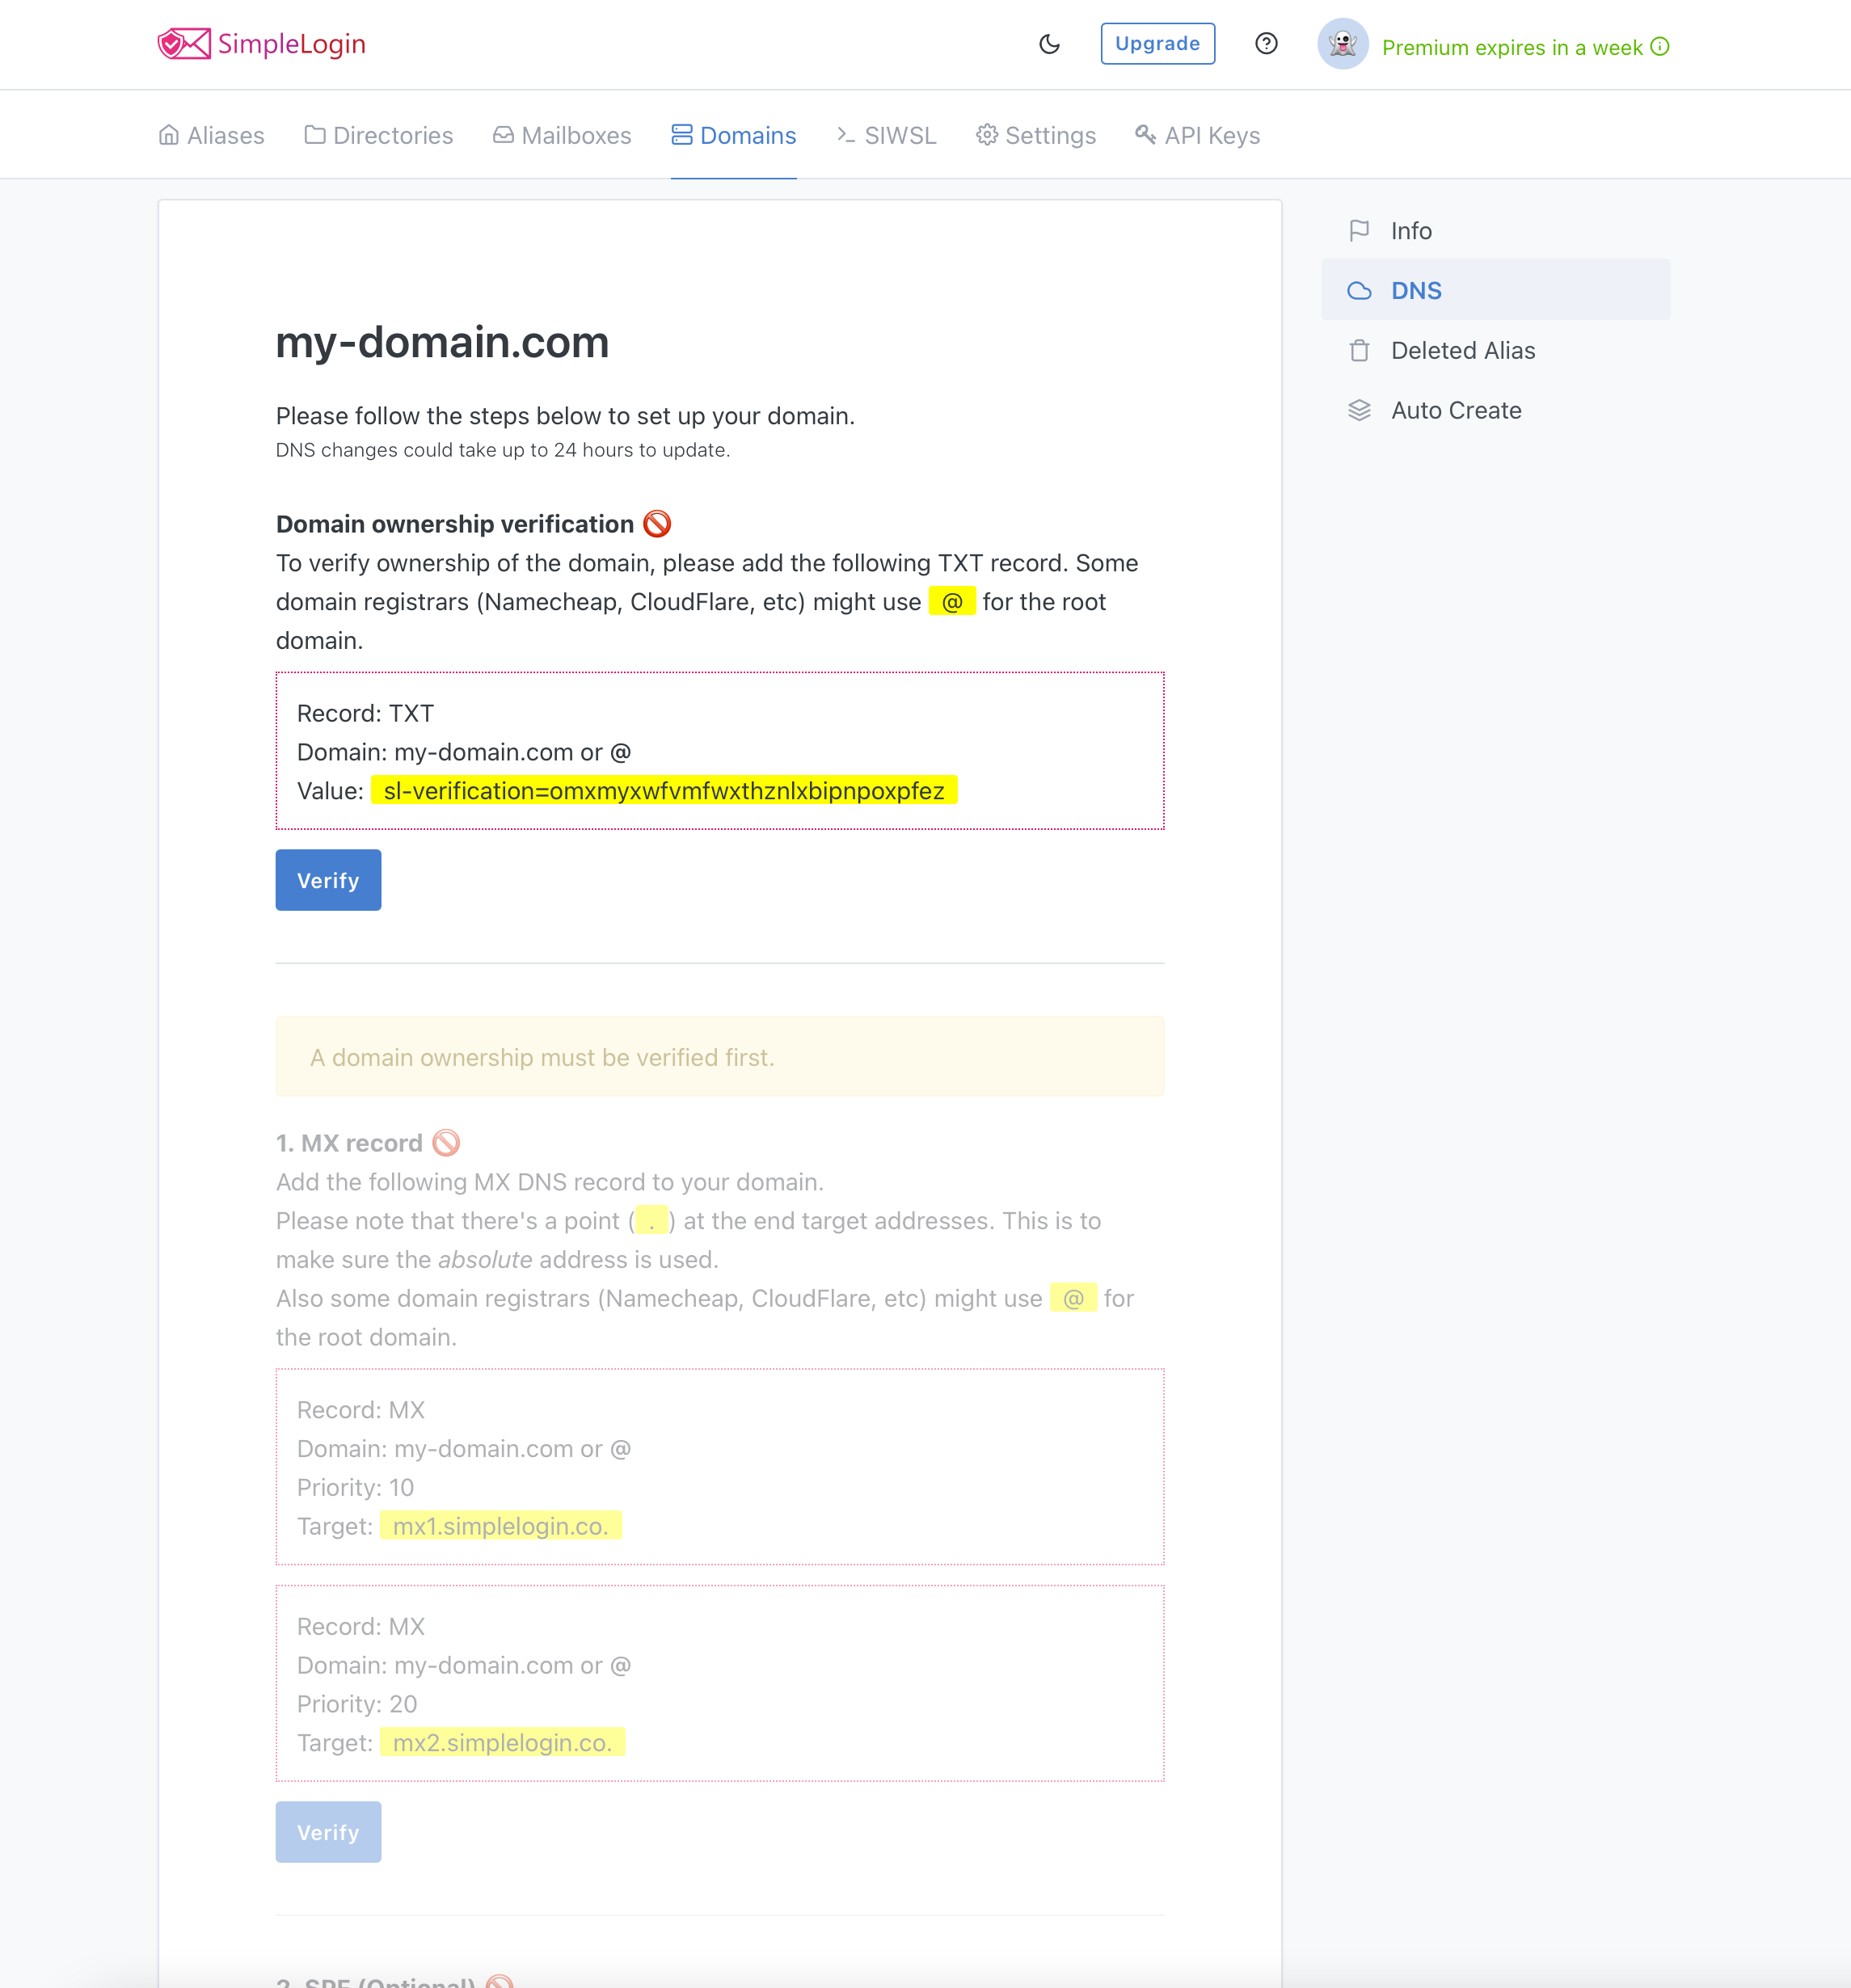Click the not-verified icon beside Domain ownership verification

coord(657,523)
